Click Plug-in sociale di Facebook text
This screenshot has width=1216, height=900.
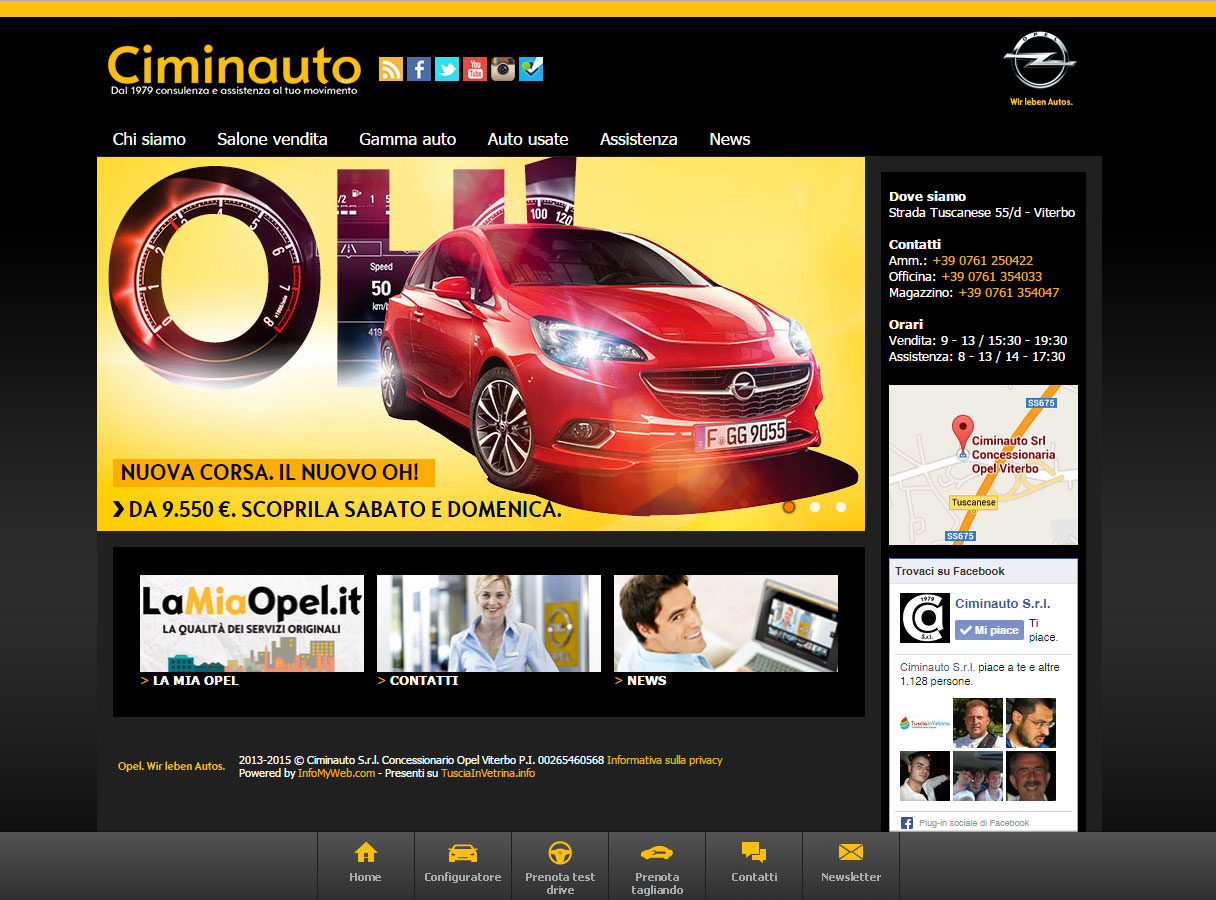pyautogui.click(x=974, y=823)
